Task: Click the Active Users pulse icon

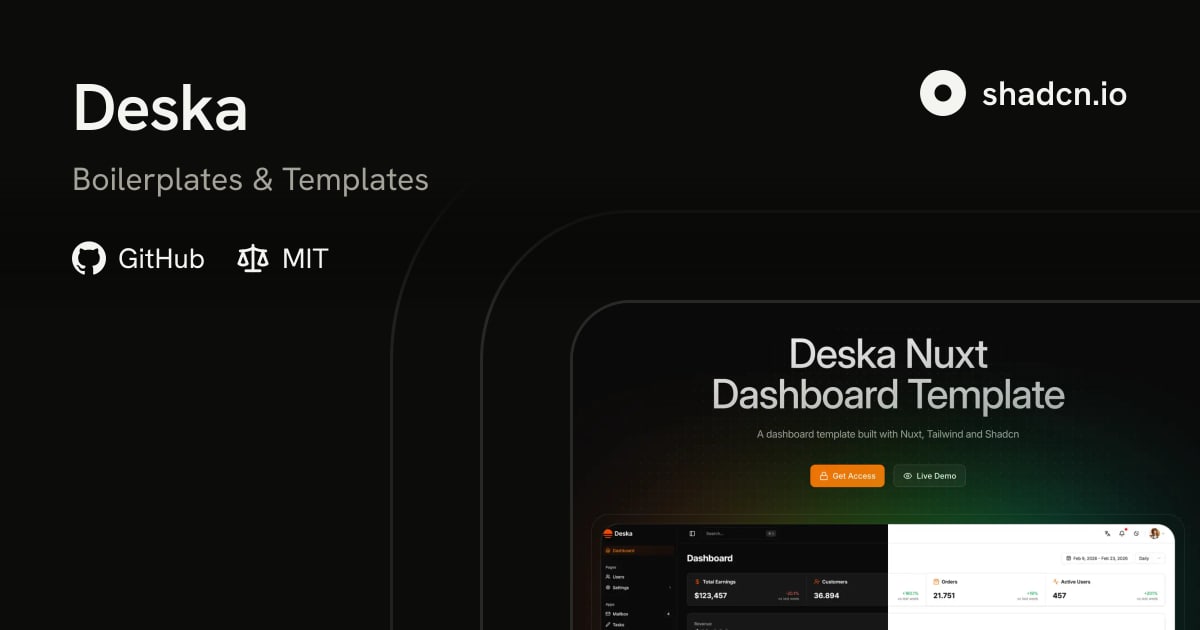Action: tap(1057, 581)
